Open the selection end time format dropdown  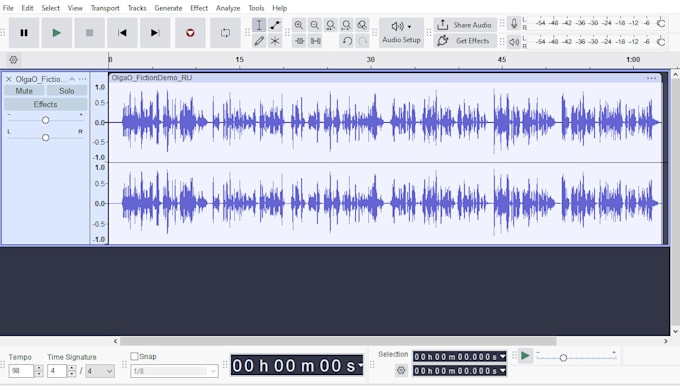tap(503, 371)
